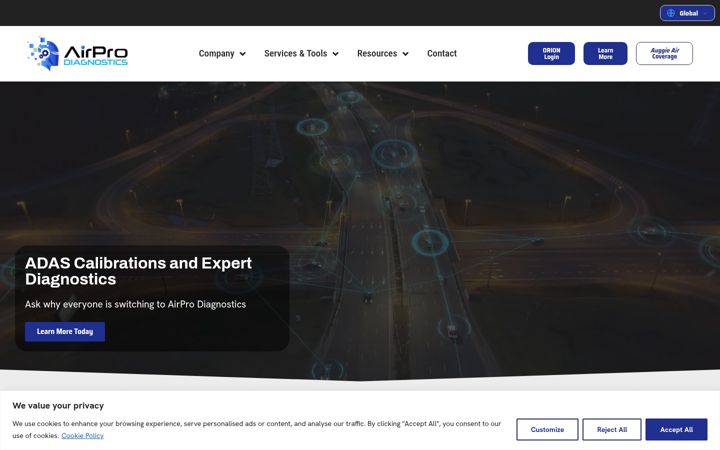Click the globe icon in Global selector
Viewport: 720px width, 450px height.
coord(671,13)
